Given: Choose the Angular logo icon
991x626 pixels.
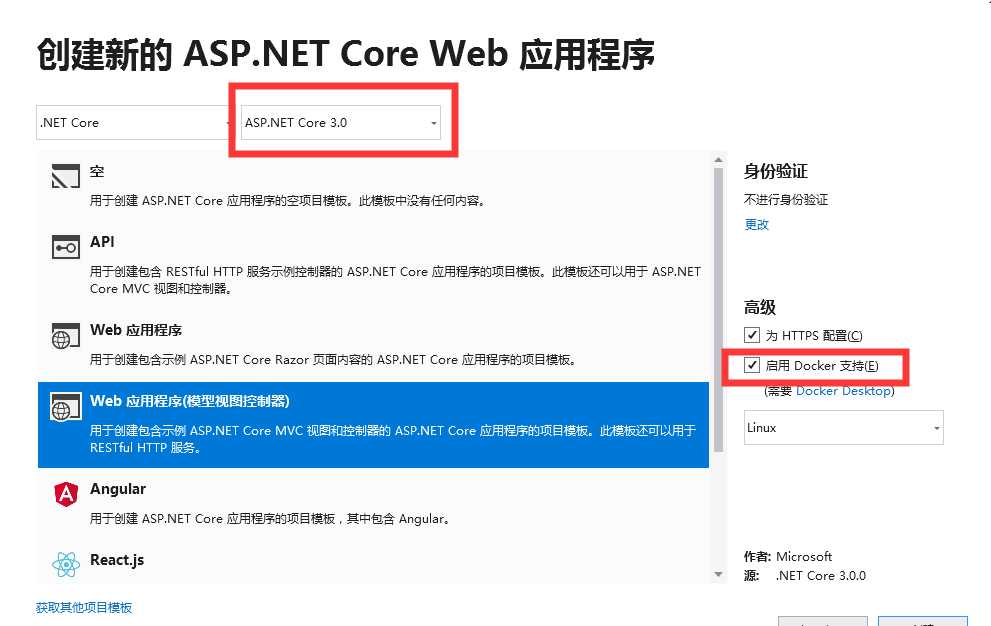Looking at the screenshot, I should click(66, 494).
